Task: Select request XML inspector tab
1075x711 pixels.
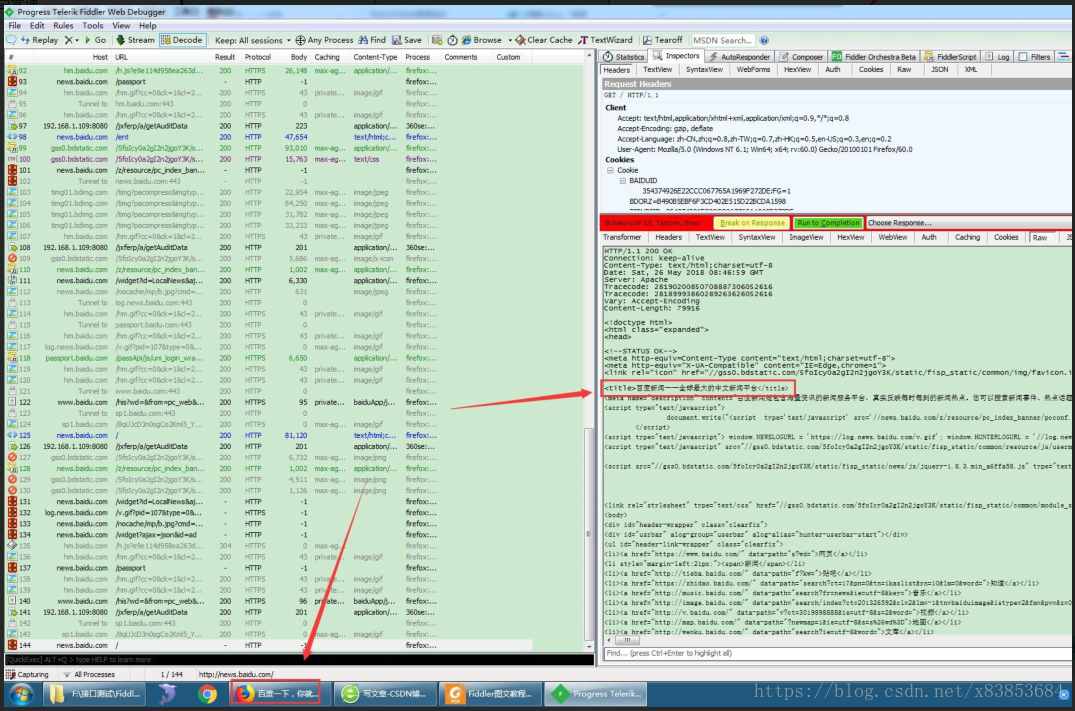Action: [x=971, y=70]
